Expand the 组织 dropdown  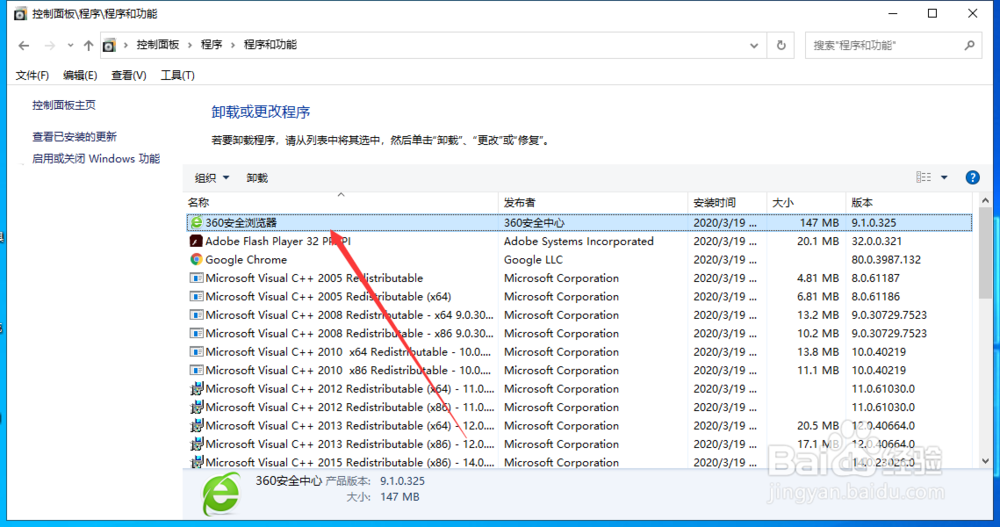(212, 178)
